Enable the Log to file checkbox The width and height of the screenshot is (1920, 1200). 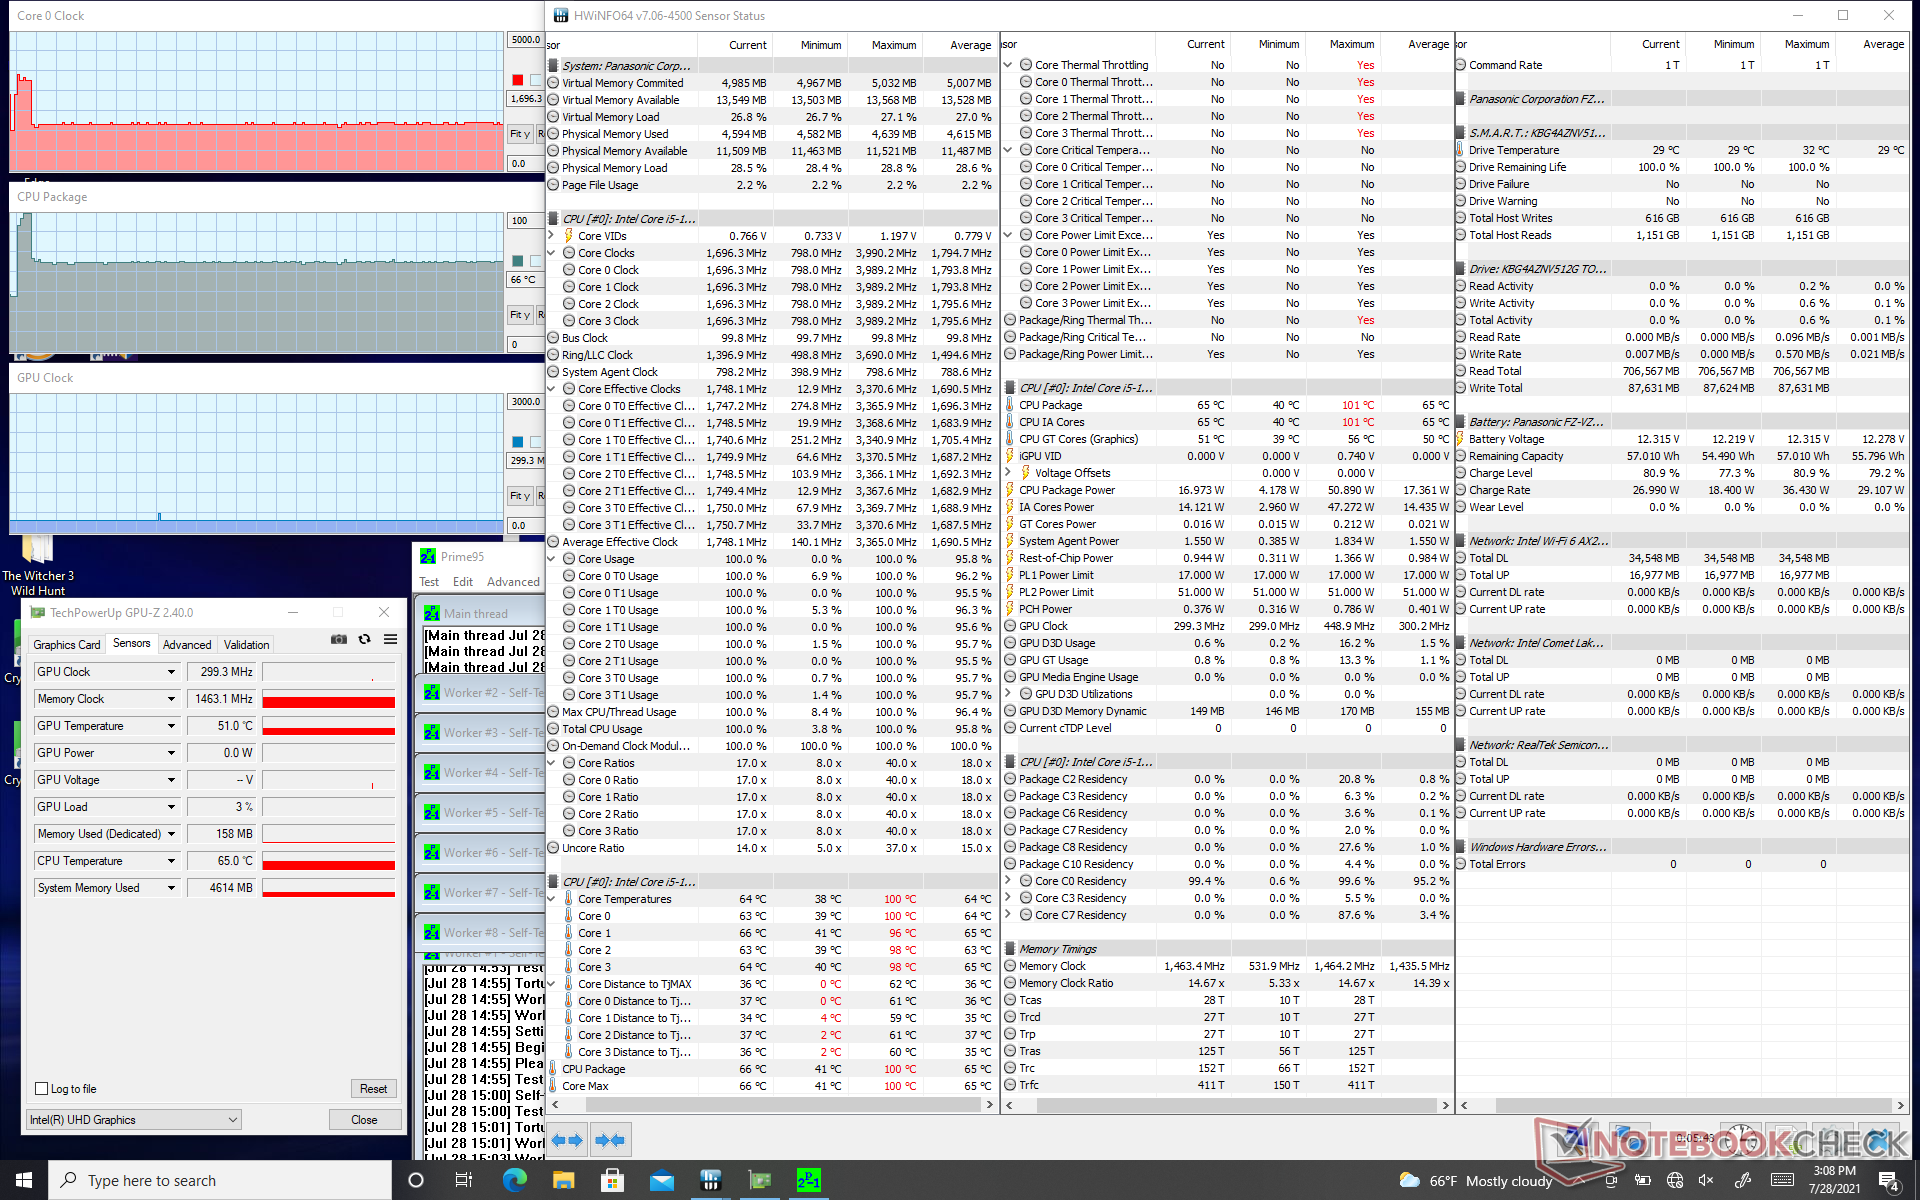[42, 1089]
